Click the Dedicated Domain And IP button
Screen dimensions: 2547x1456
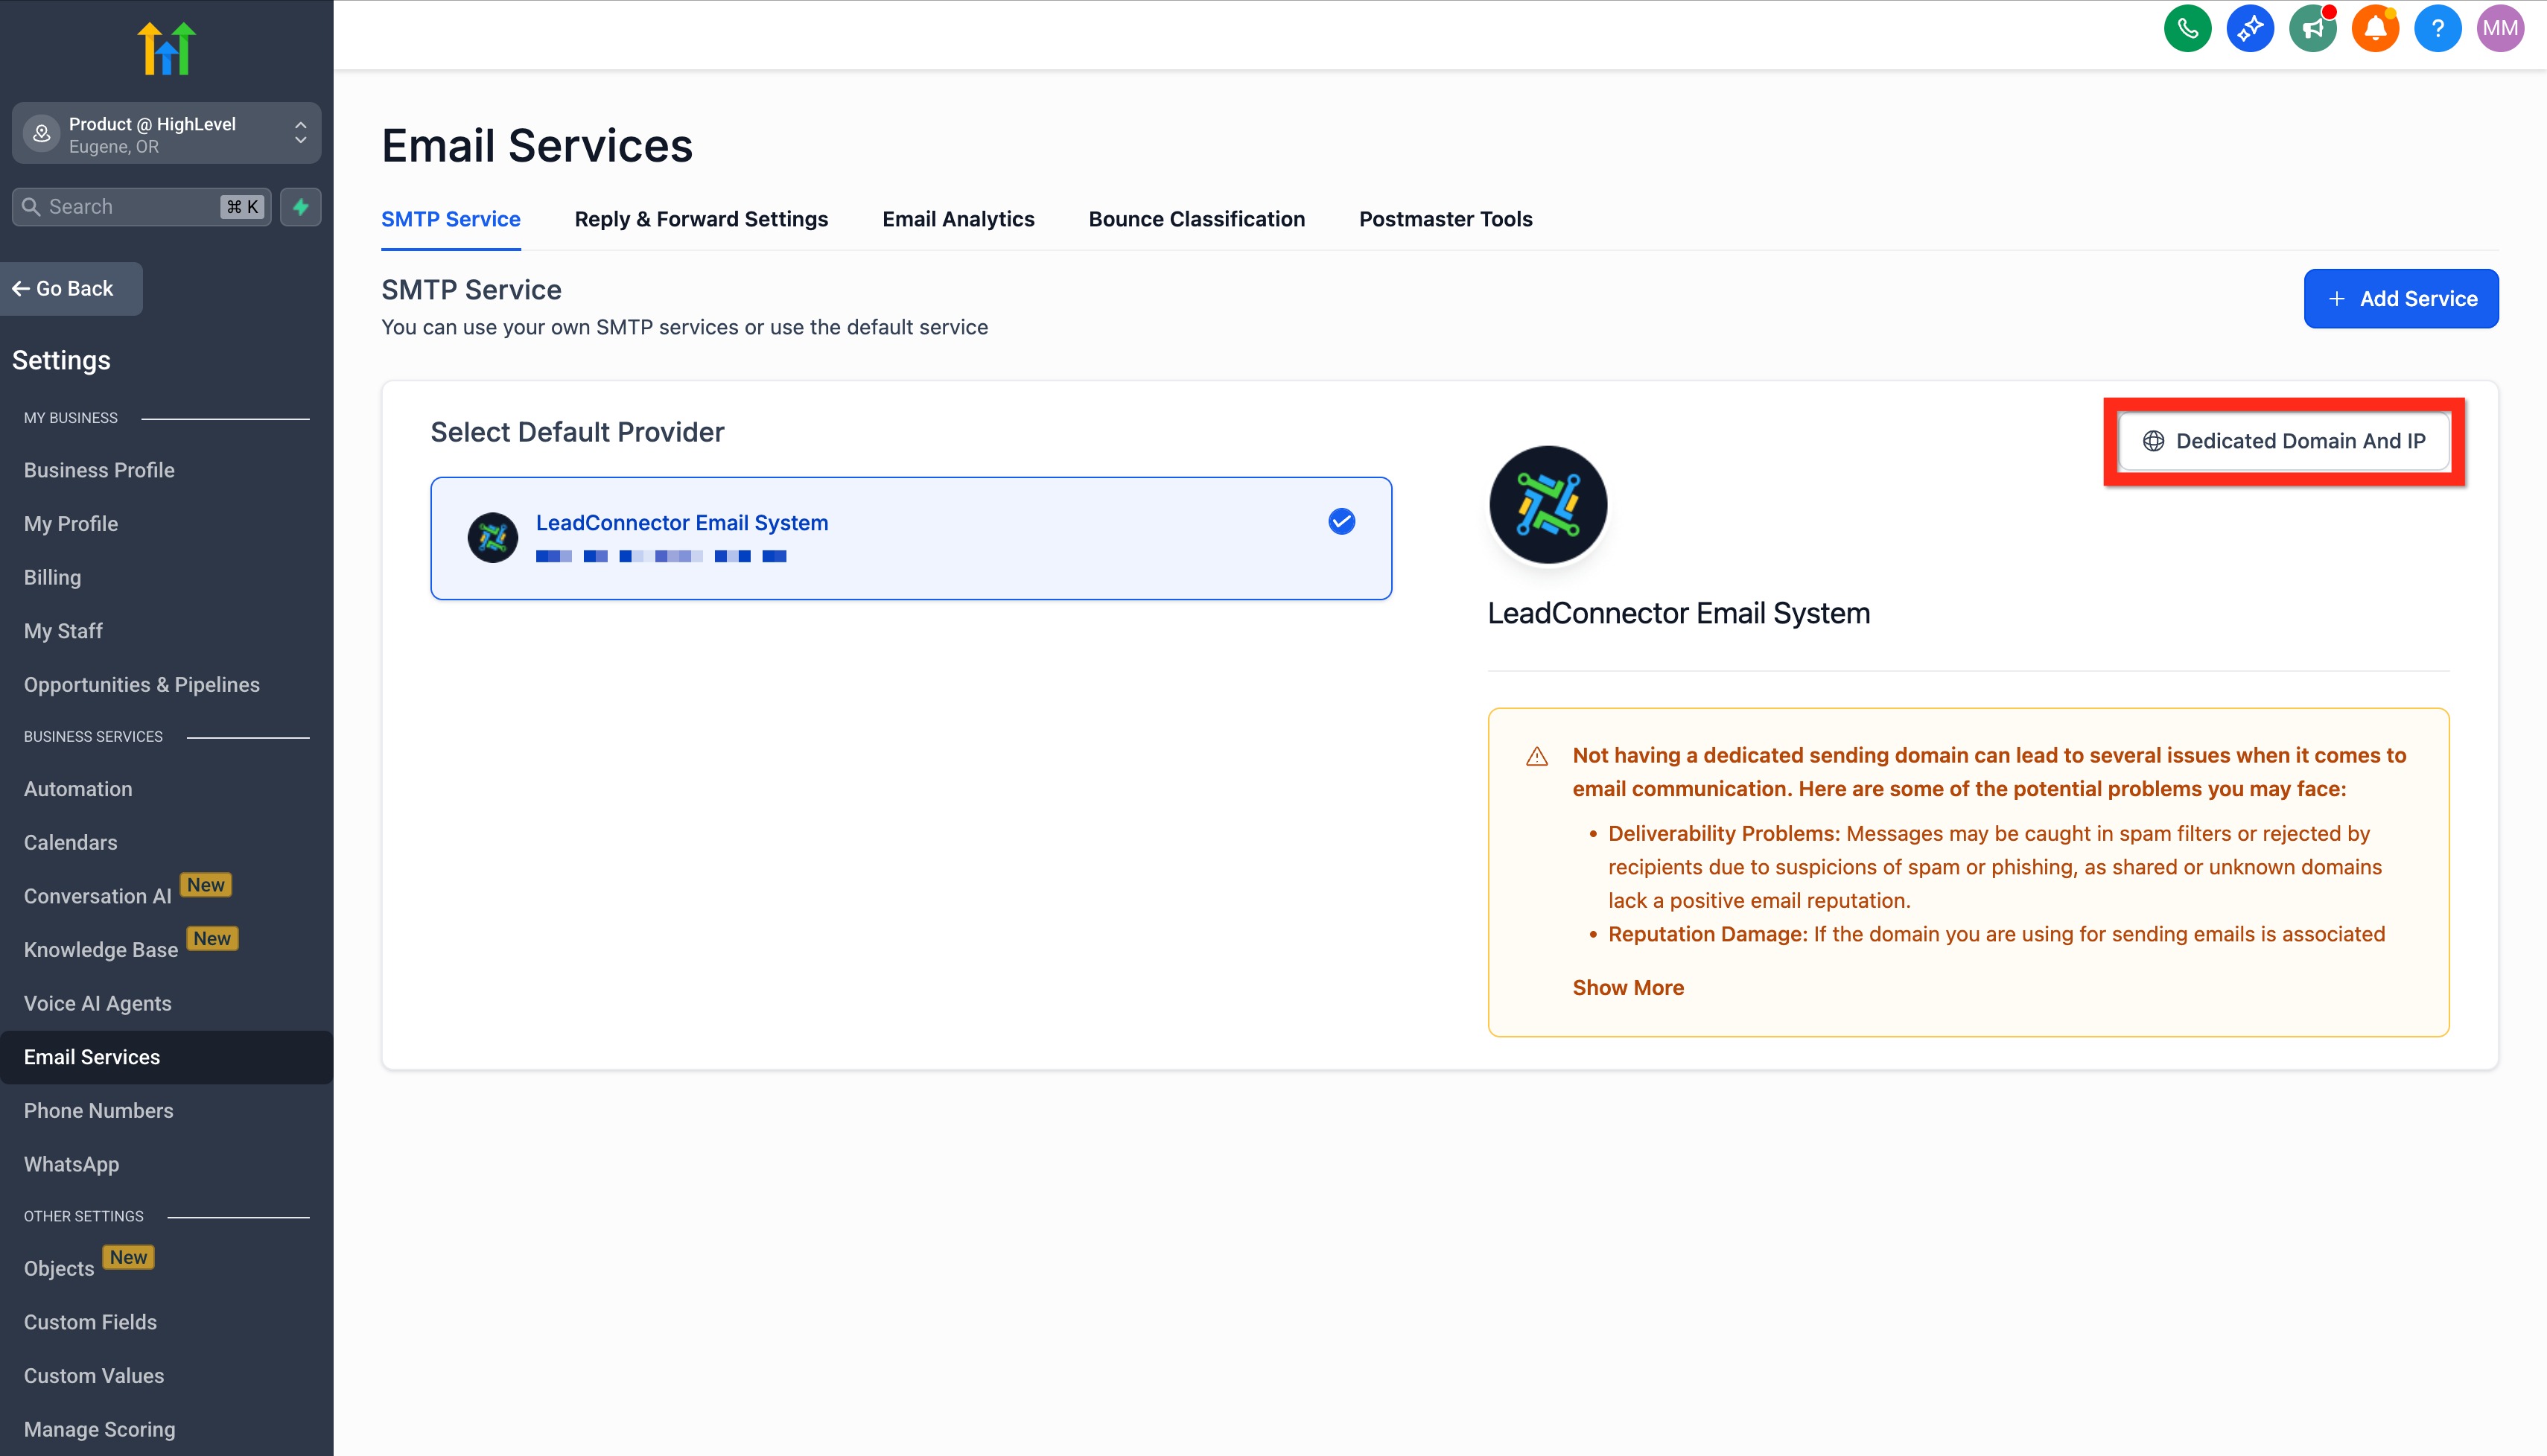click(x=2284, y=441)
